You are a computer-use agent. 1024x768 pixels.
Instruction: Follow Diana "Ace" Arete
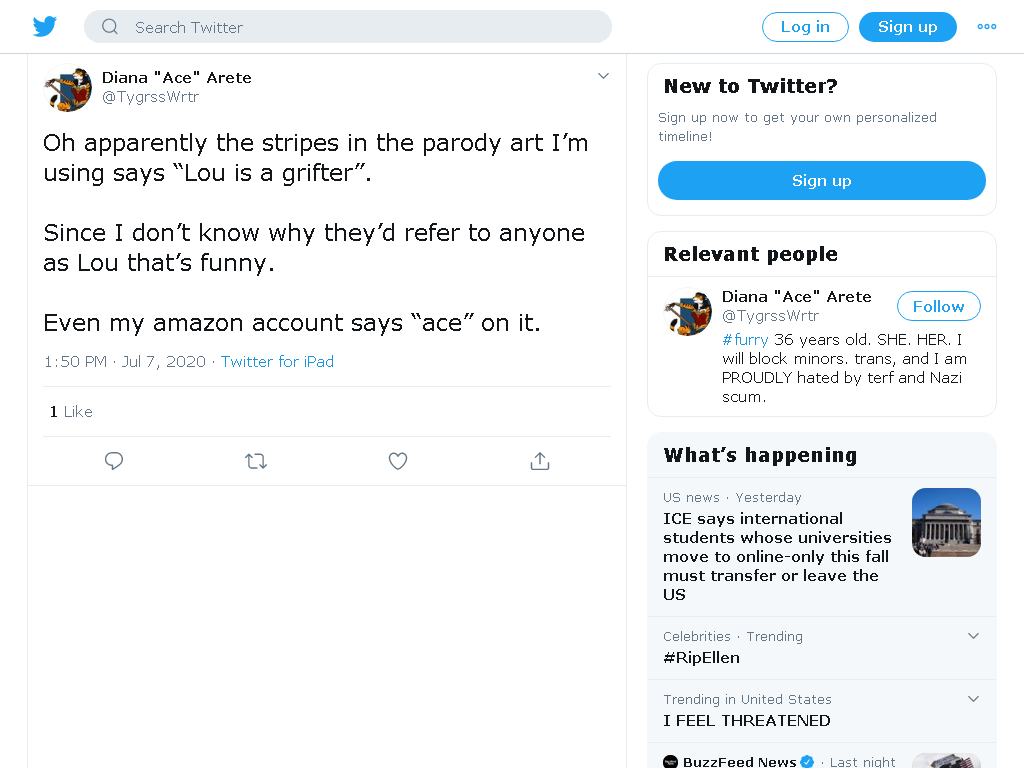(x=938, y=306)
